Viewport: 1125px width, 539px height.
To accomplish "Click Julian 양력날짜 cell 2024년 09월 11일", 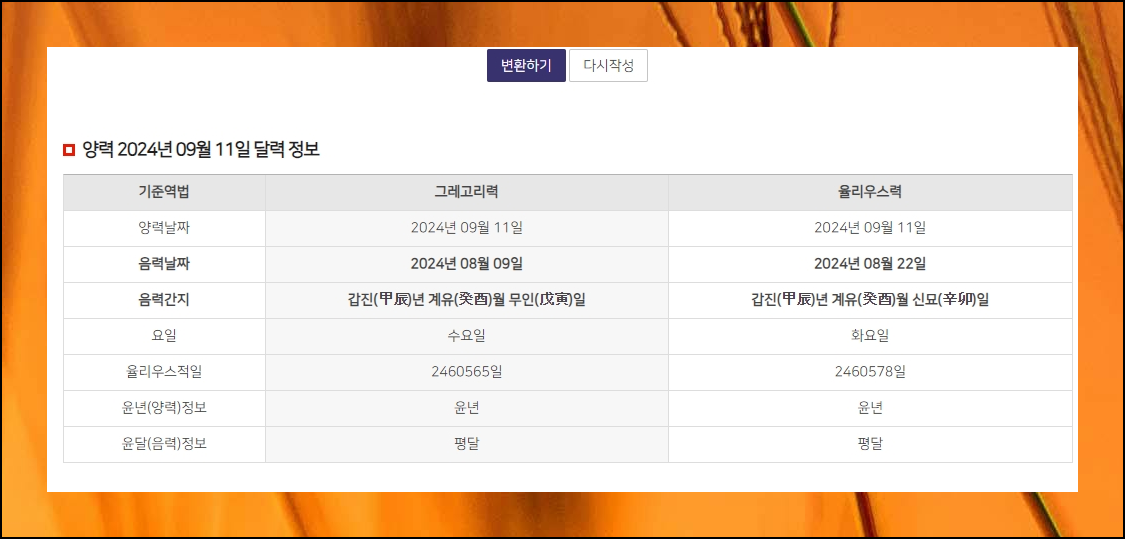I will tap(870, 228).
